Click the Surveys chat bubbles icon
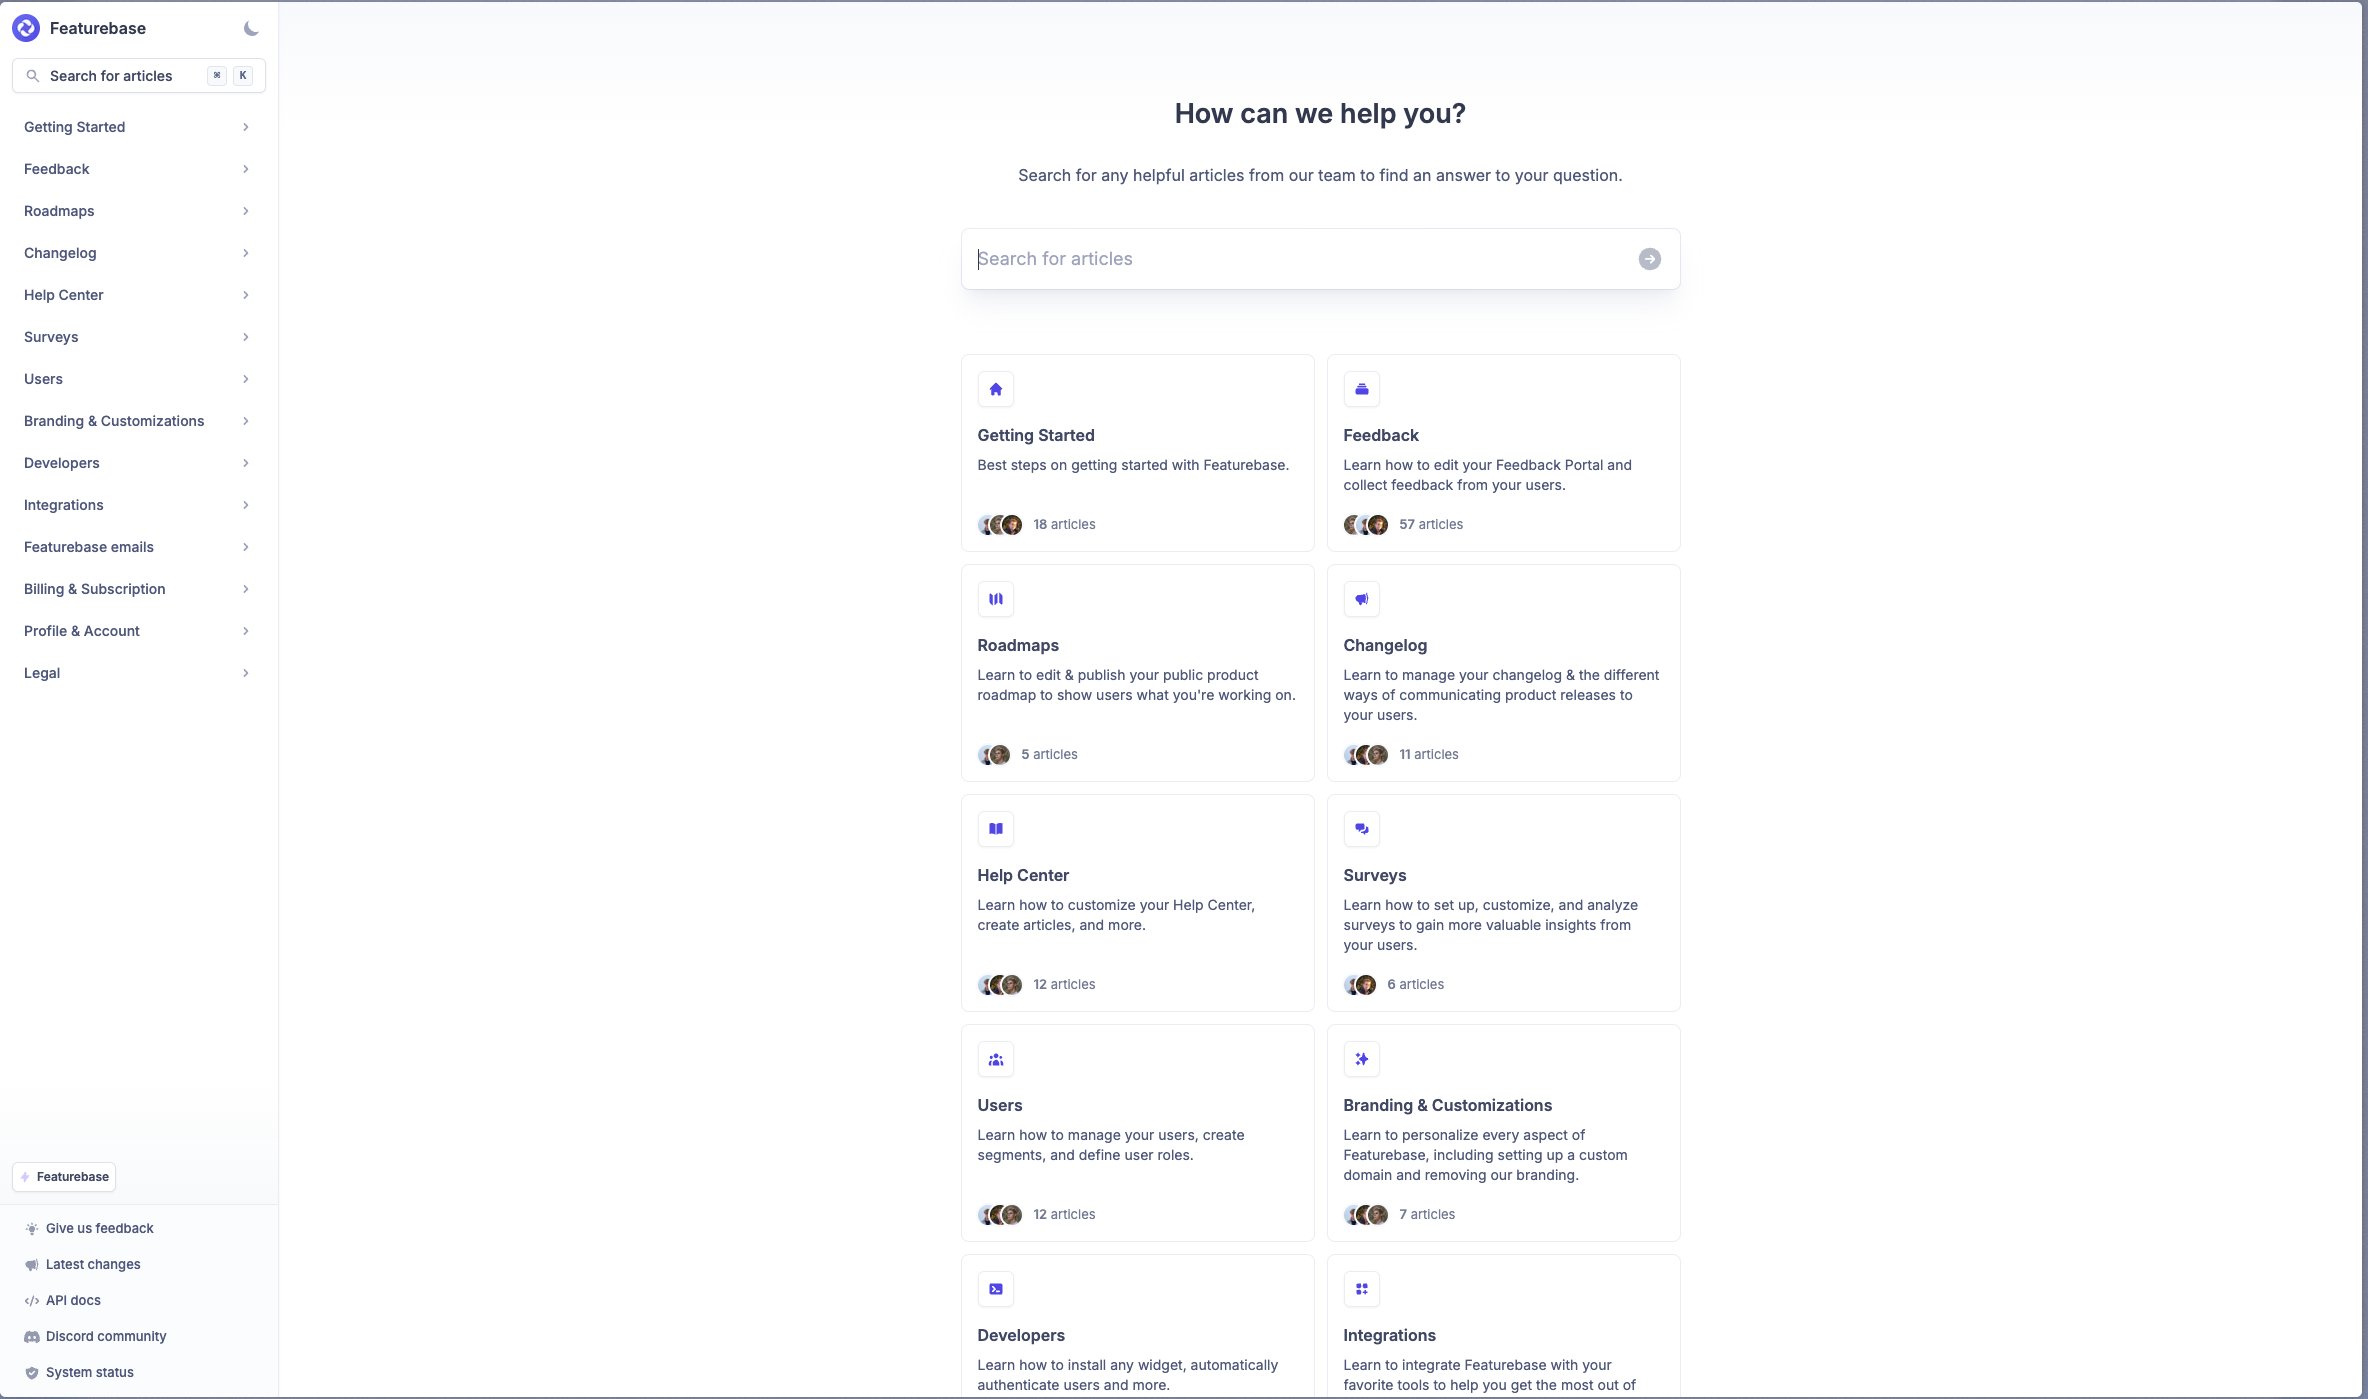The image size is (2368, 1399). pyautogui.click(x=1361, y=829)
